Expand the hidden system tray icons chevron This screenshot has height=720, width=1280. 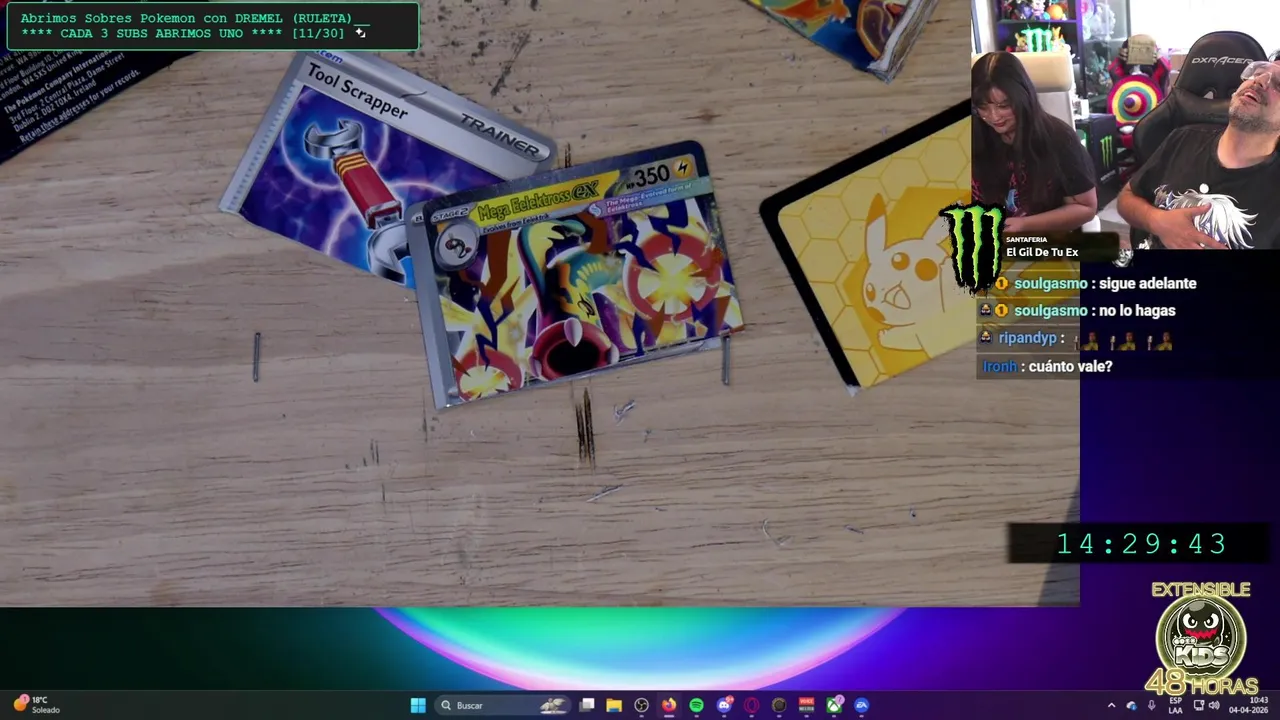point(1111,705)
